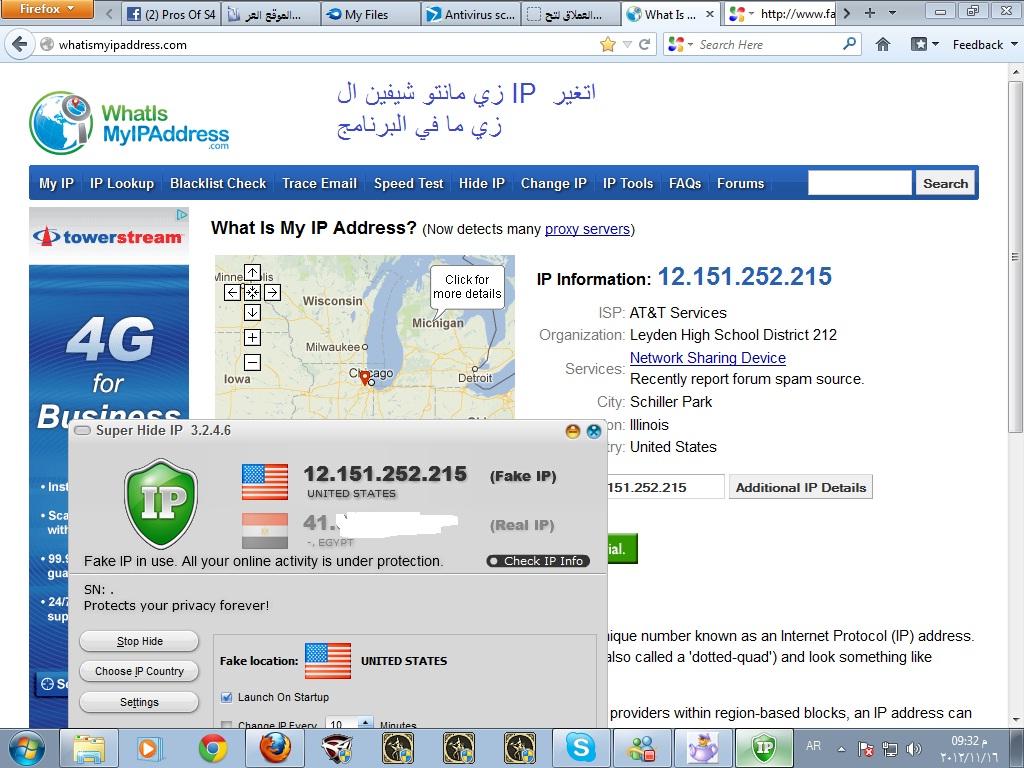Click the Additional IP Details button
The height and width of the screenshot is (768, 1024).
pos(801,487)
